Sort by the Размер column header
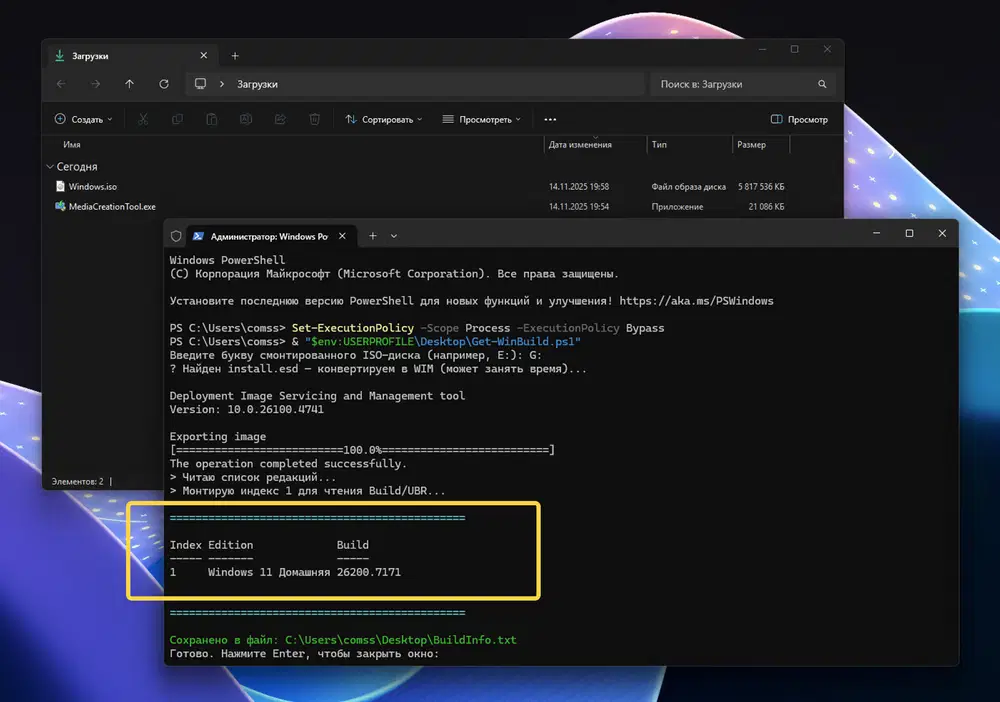 pos(751,145)
